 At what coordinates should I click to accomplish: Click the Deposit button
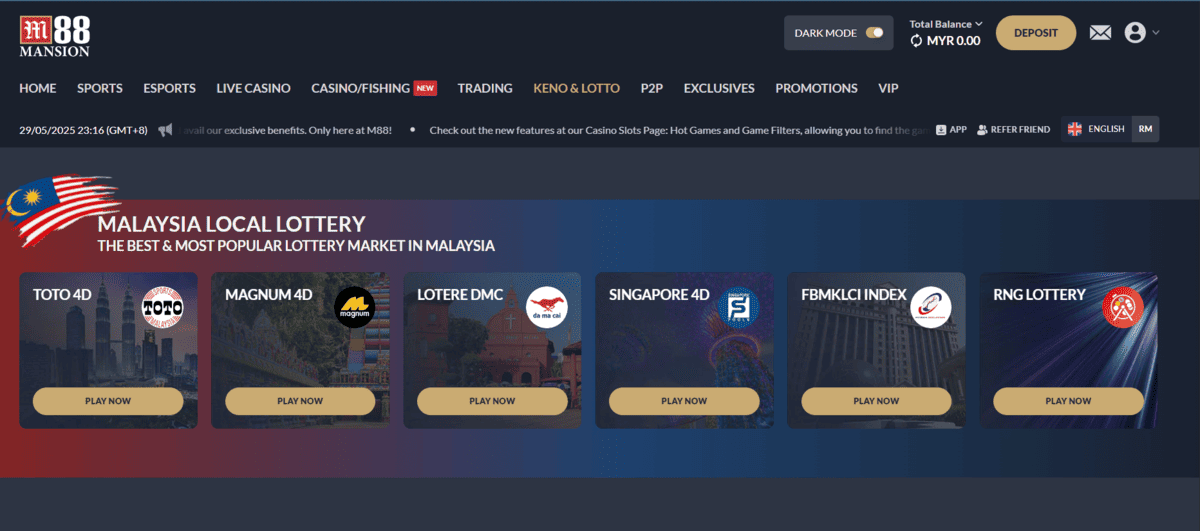1036,33
